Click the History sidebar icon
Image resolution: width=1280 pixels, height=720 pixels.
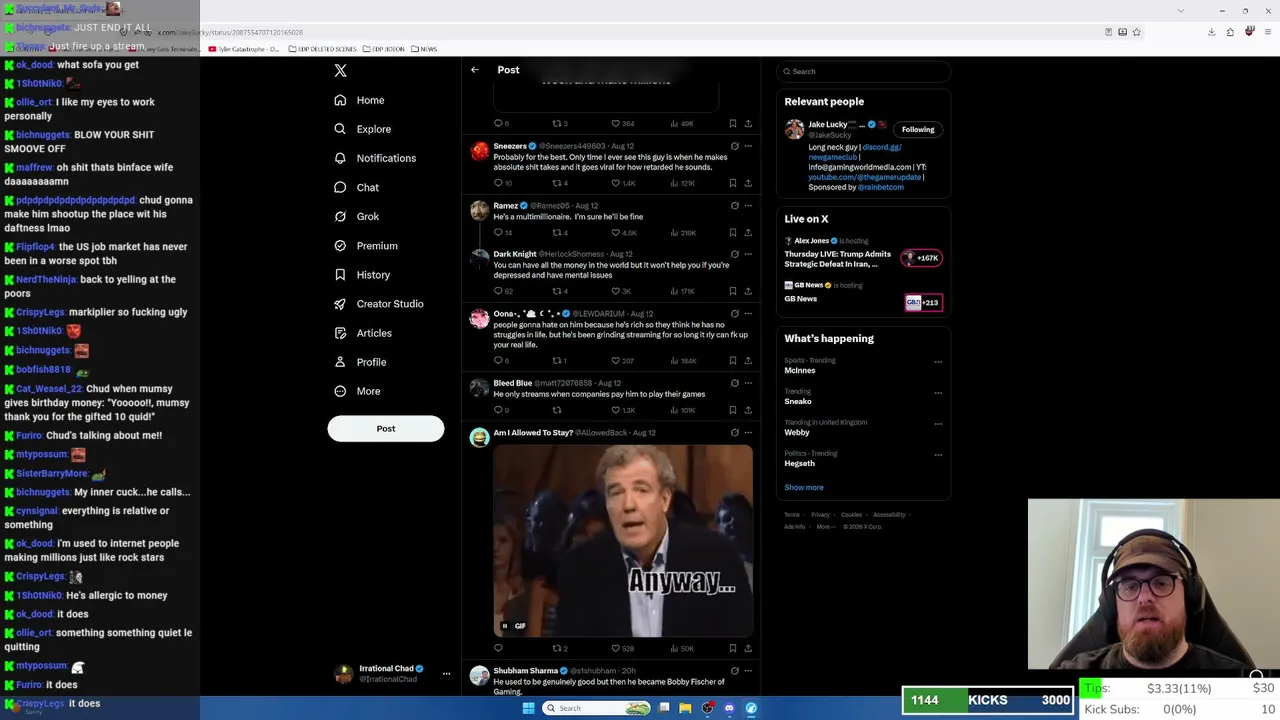tap(340, 275)
